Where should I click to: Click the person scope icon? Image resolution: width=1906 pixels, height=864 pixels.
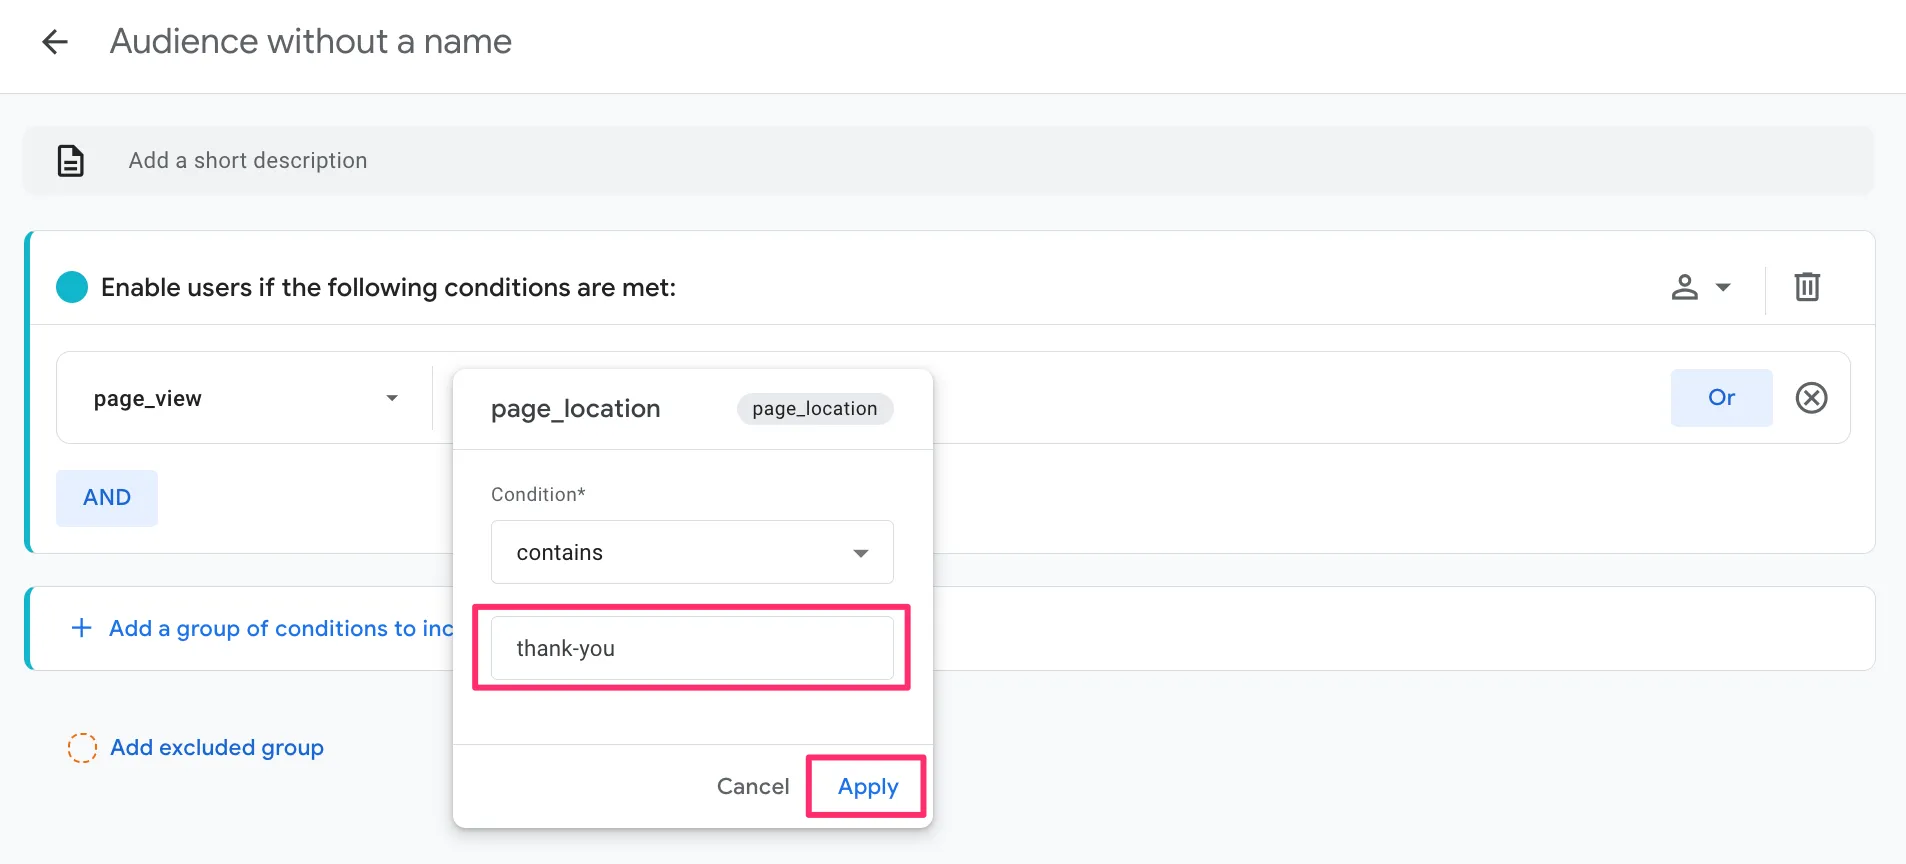(1684, 288)
